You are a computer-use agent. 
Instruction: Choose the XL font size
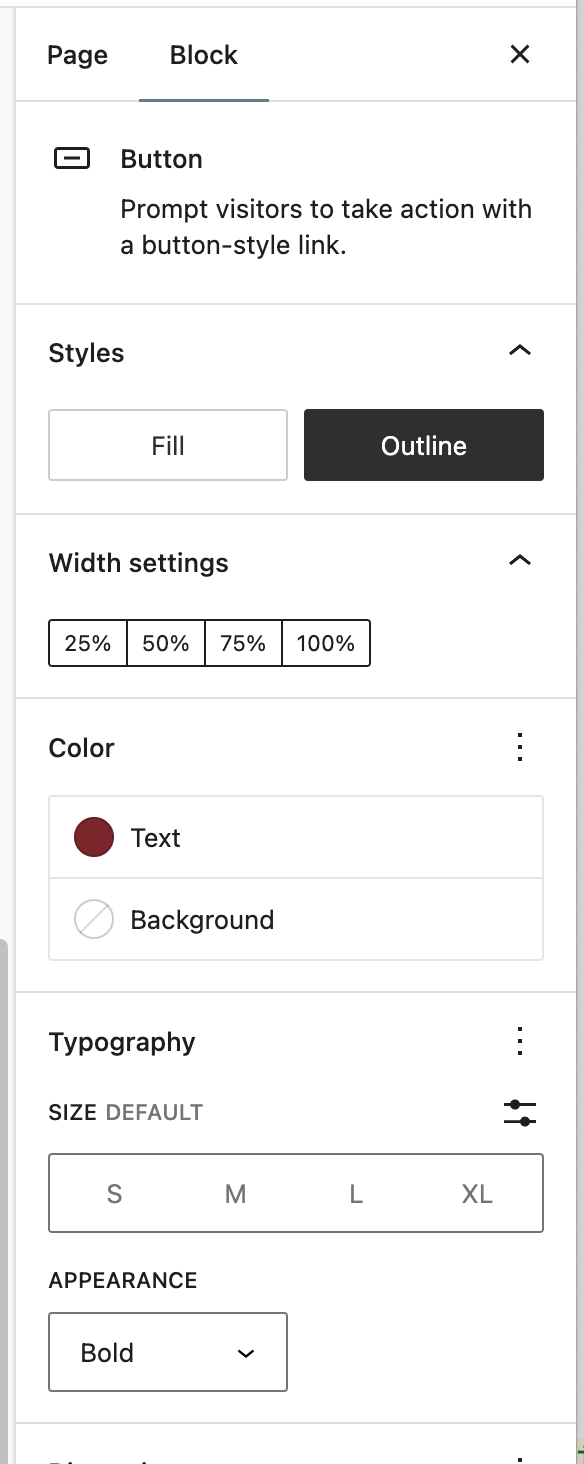(477, 1193)
